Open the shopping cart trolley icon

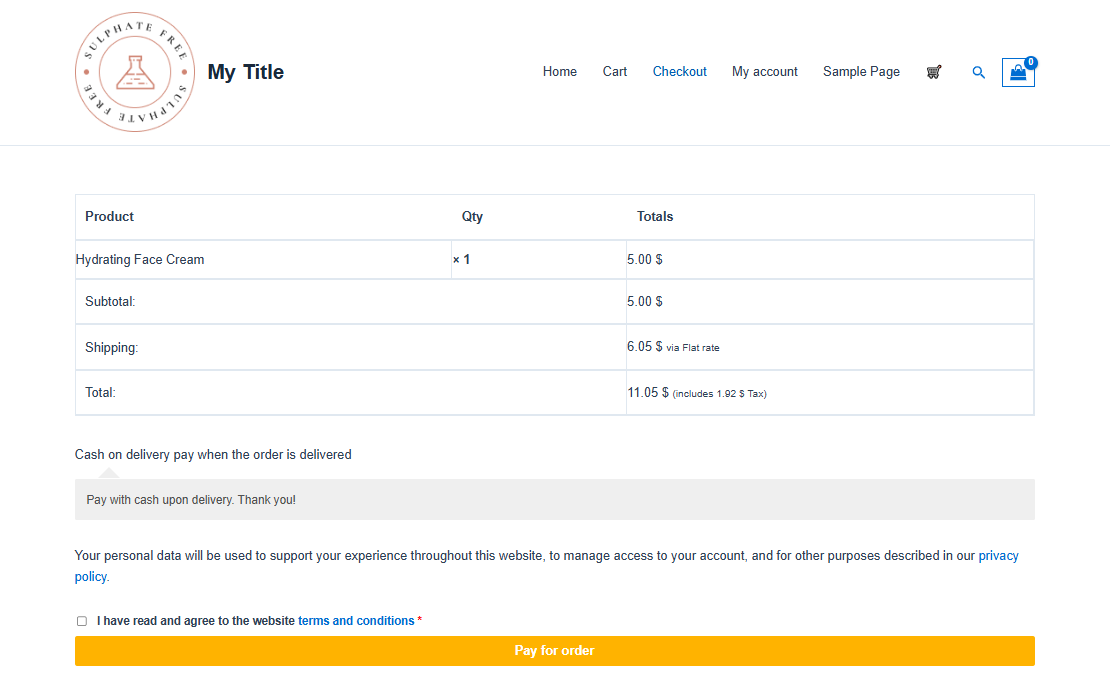(934, 72)
